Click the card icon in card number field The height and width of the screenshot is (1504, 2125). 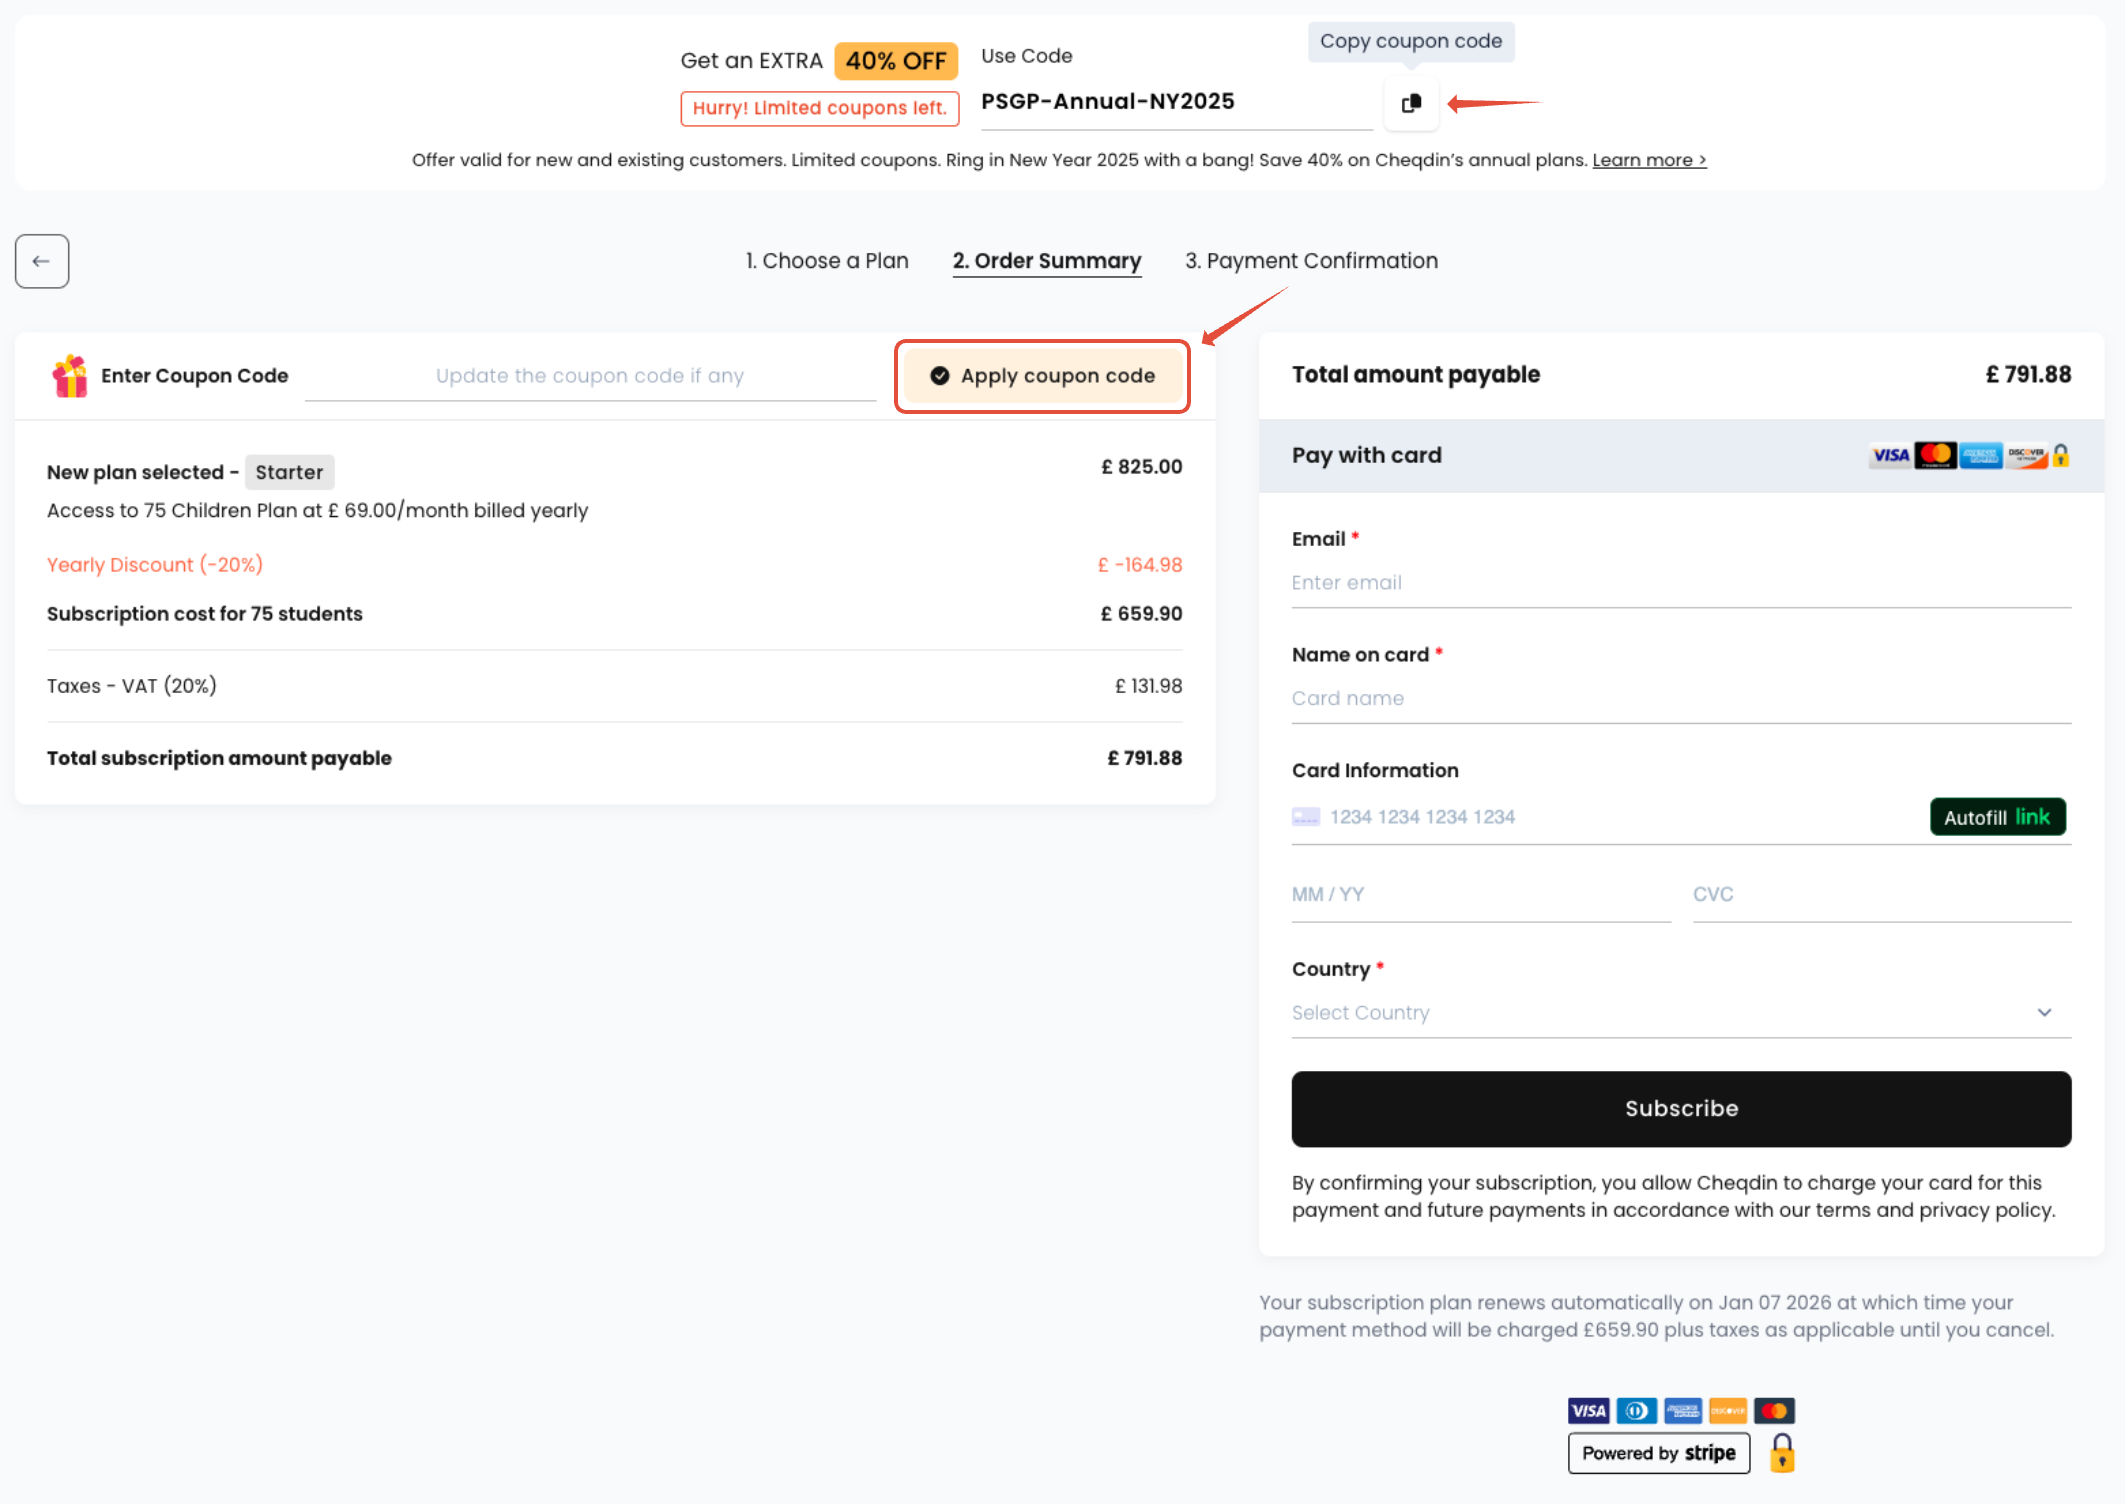click(x=1306, y=817)
